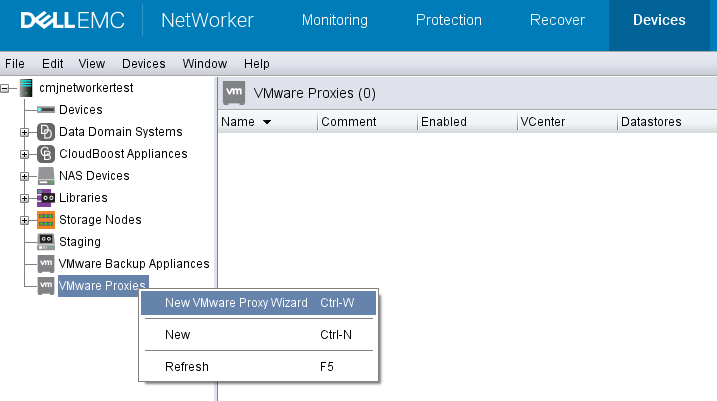The height and width of the screenshot is (401, 717).
Task: Collapse the cmjnetworkertest root node
Action: click(5, 88)
